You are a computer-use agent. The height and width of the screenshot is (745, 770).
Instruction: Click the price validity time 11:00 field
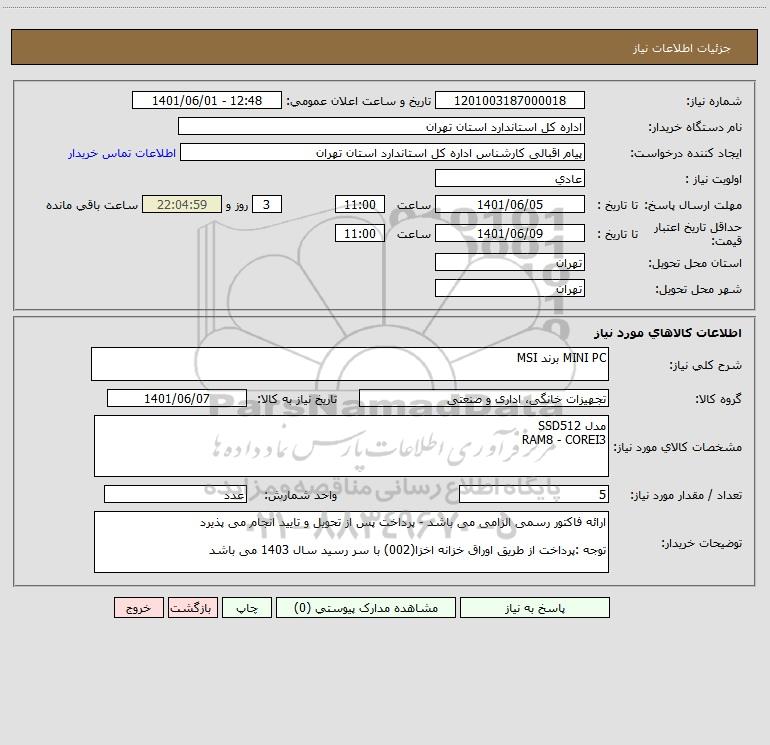tap(359, 234)
